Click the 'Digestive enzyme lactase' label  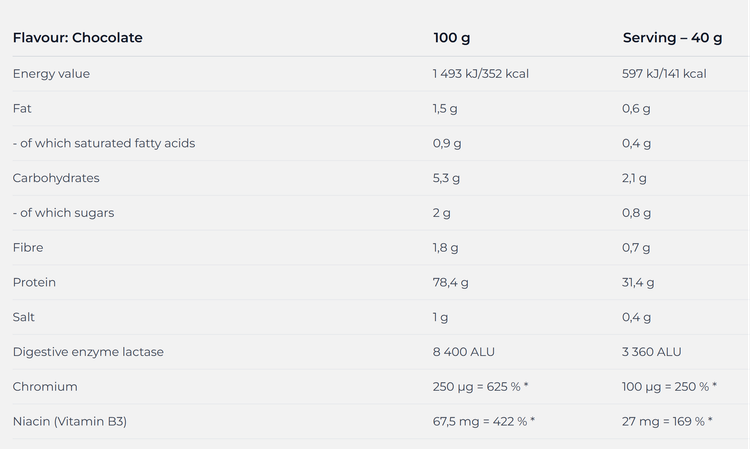[x=88, y=352]
